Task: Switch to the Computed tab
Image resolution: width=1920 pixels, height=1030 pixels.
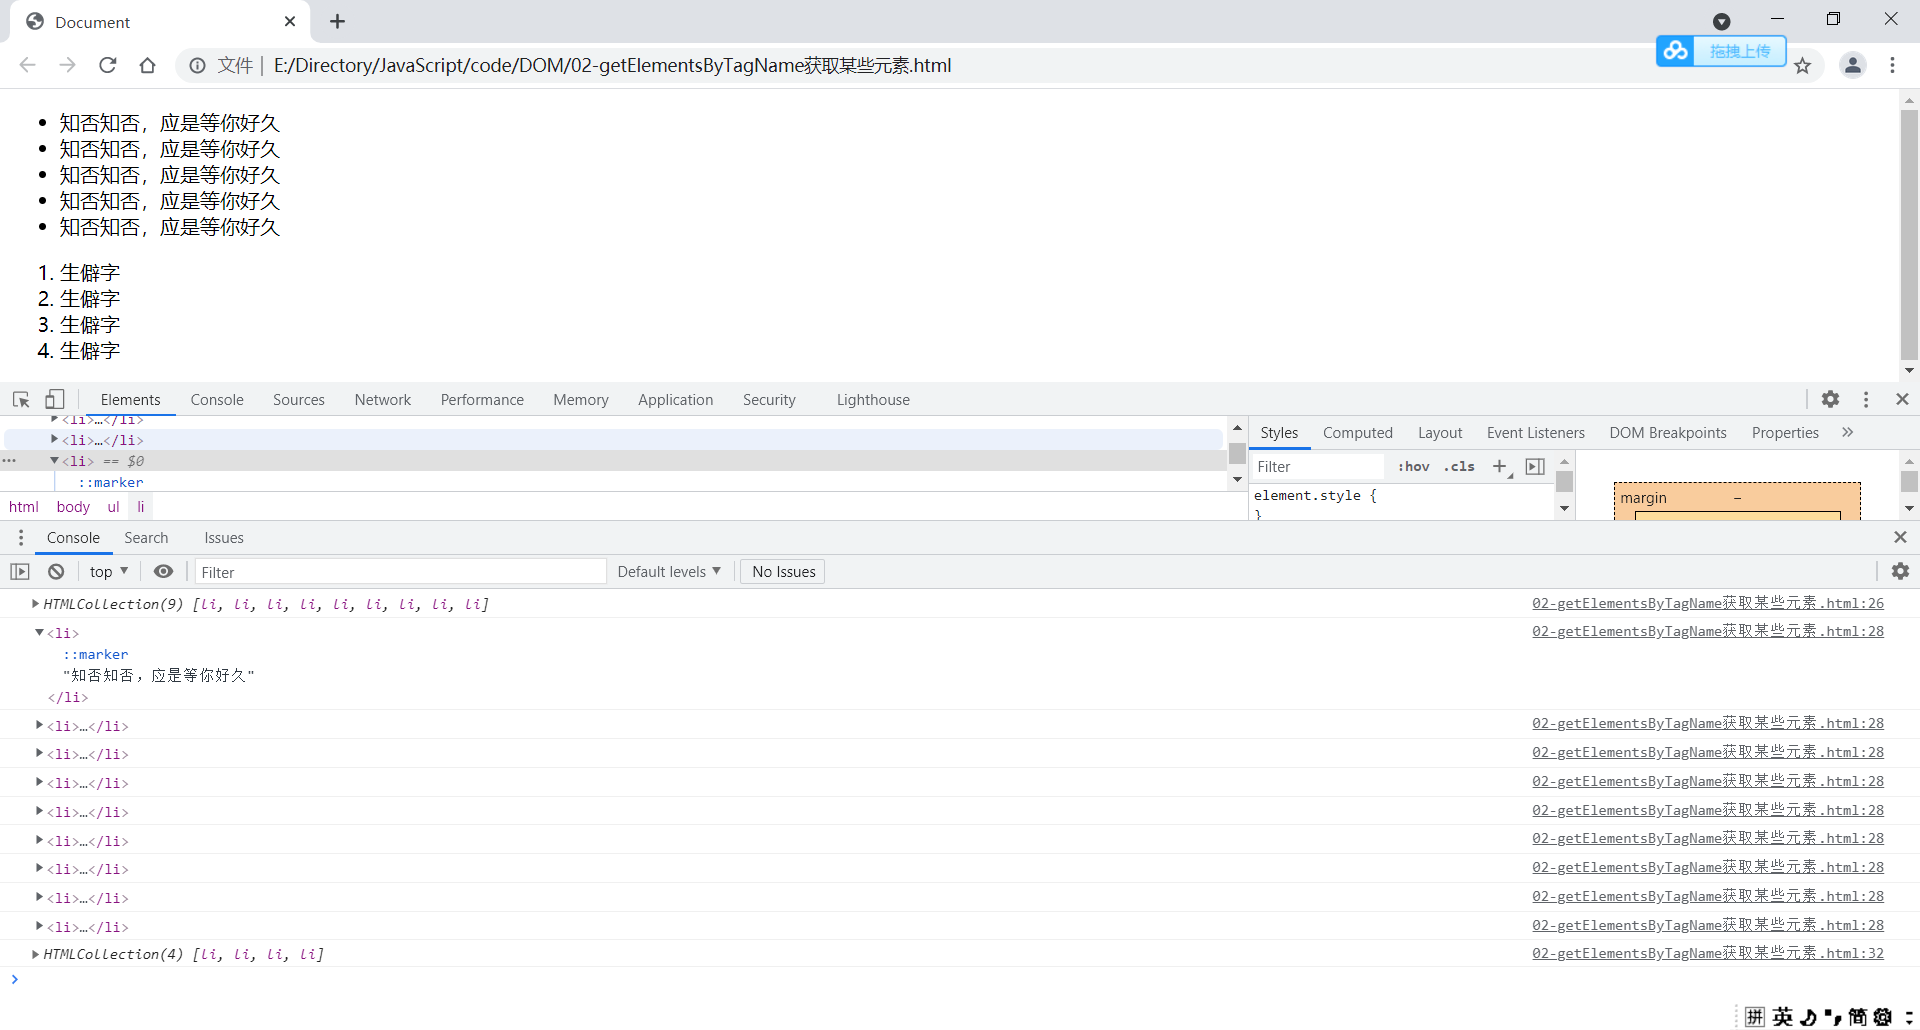Action: (x=1357, y=432)
